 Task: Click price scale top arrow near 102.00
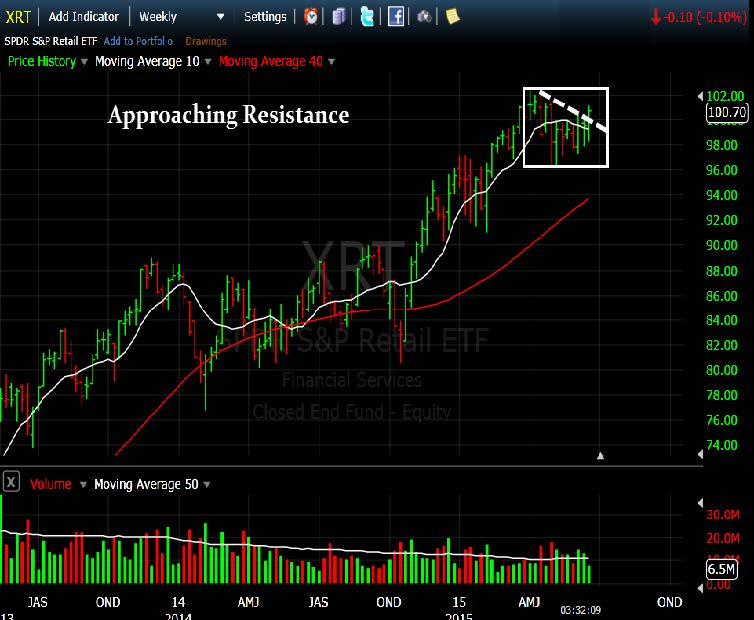click(x=700, y=96)
